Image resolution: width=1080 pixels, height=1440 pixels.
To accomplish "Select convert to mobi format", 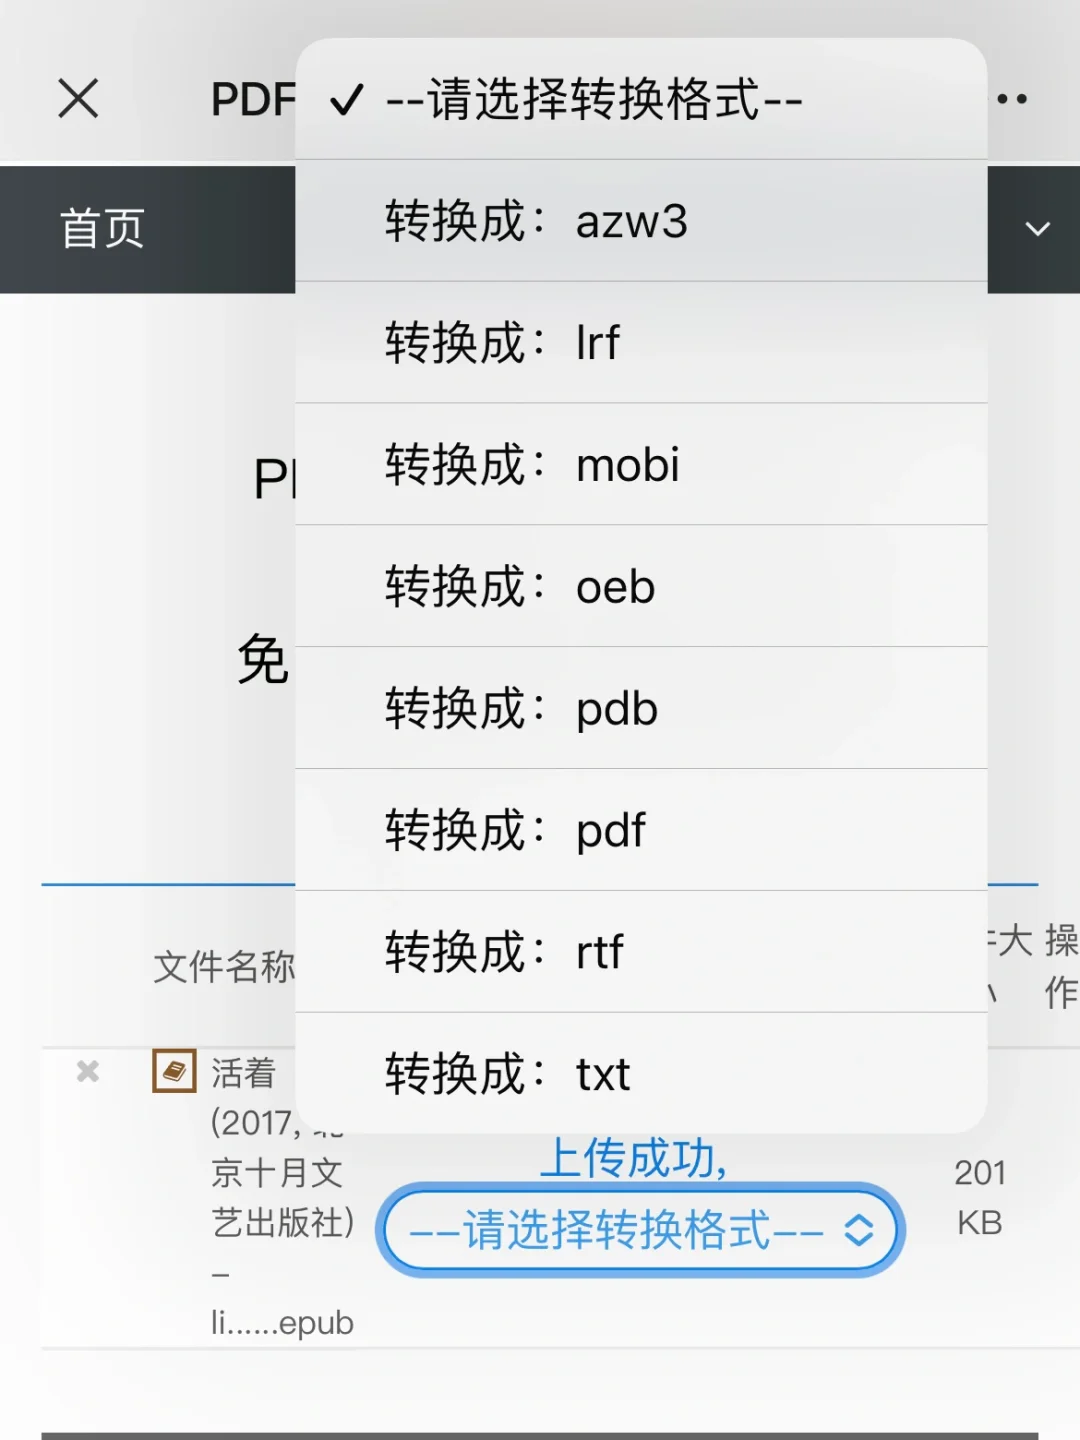I will tap(641, 465).
